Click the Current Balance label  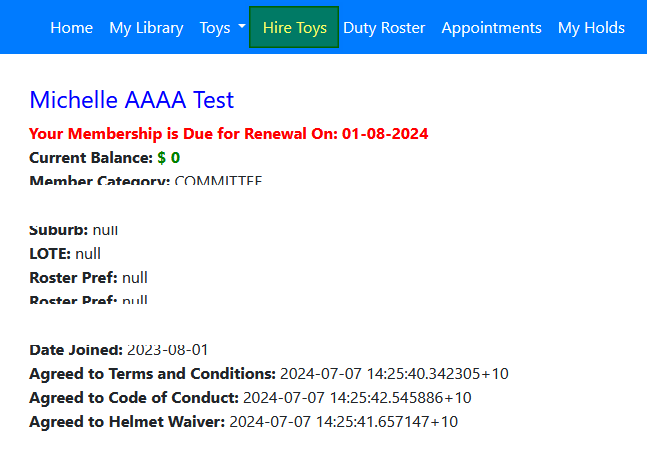pos(91,157)
